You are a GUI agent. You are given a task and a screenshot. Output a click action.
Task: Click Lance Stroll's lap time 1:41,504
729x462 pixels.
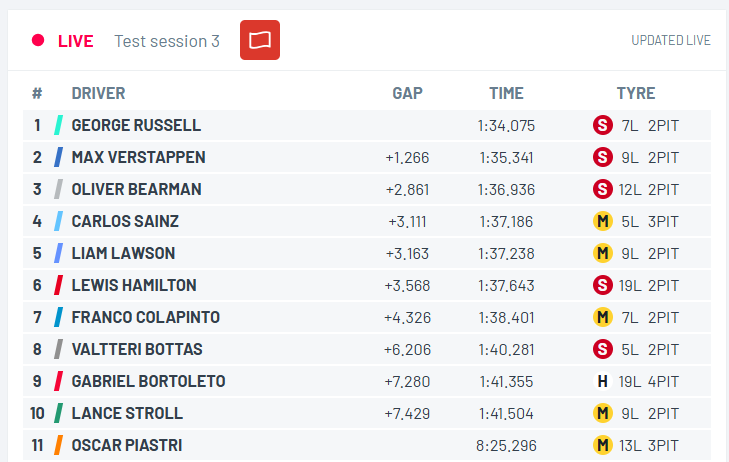pyautogui.click(x=506, y=414)
